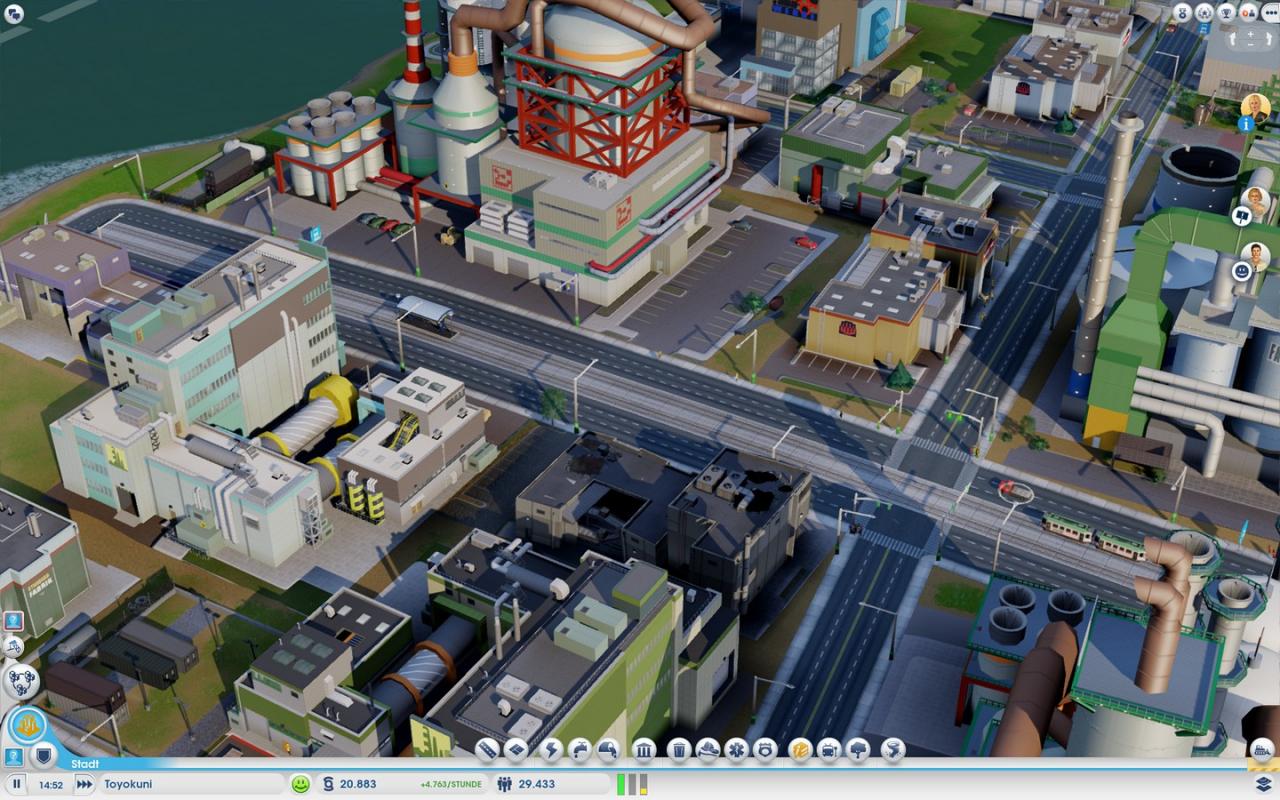The height and width of the screenshot is (800, 1280).
Task: Open the medal achievements icon
Action: tap(1184, 13)
